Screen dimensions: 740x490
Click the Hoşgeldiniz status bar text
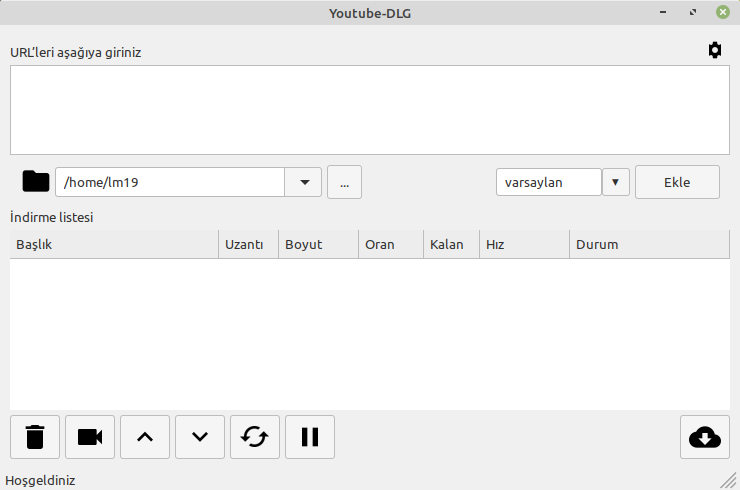[40, 481]
